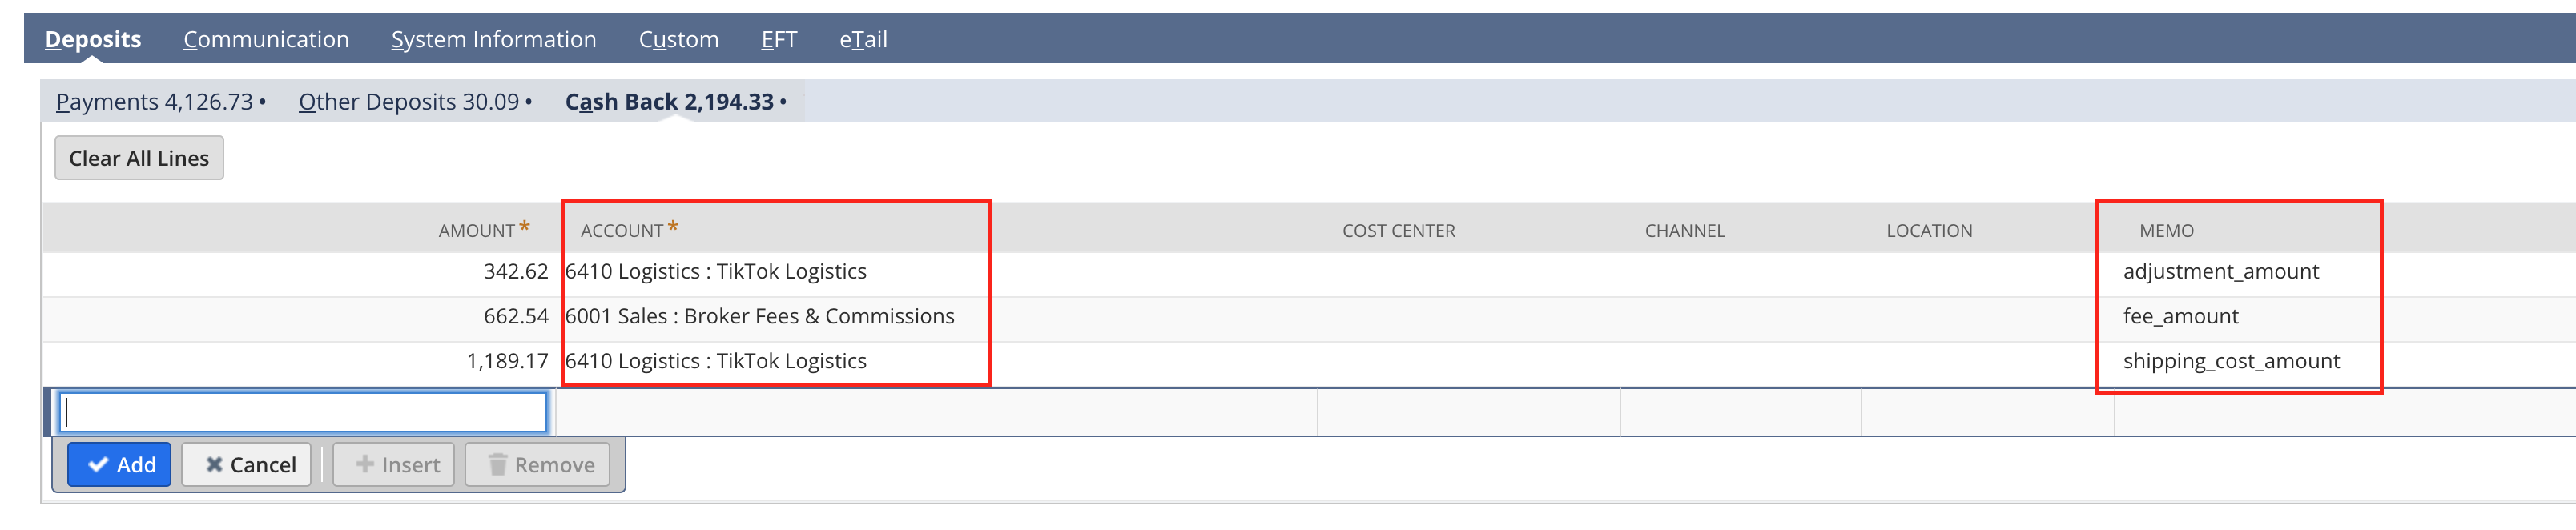The height and width of the screenshot is (530, 2576).
Task: Click the Remove line button
Action: 538,465
